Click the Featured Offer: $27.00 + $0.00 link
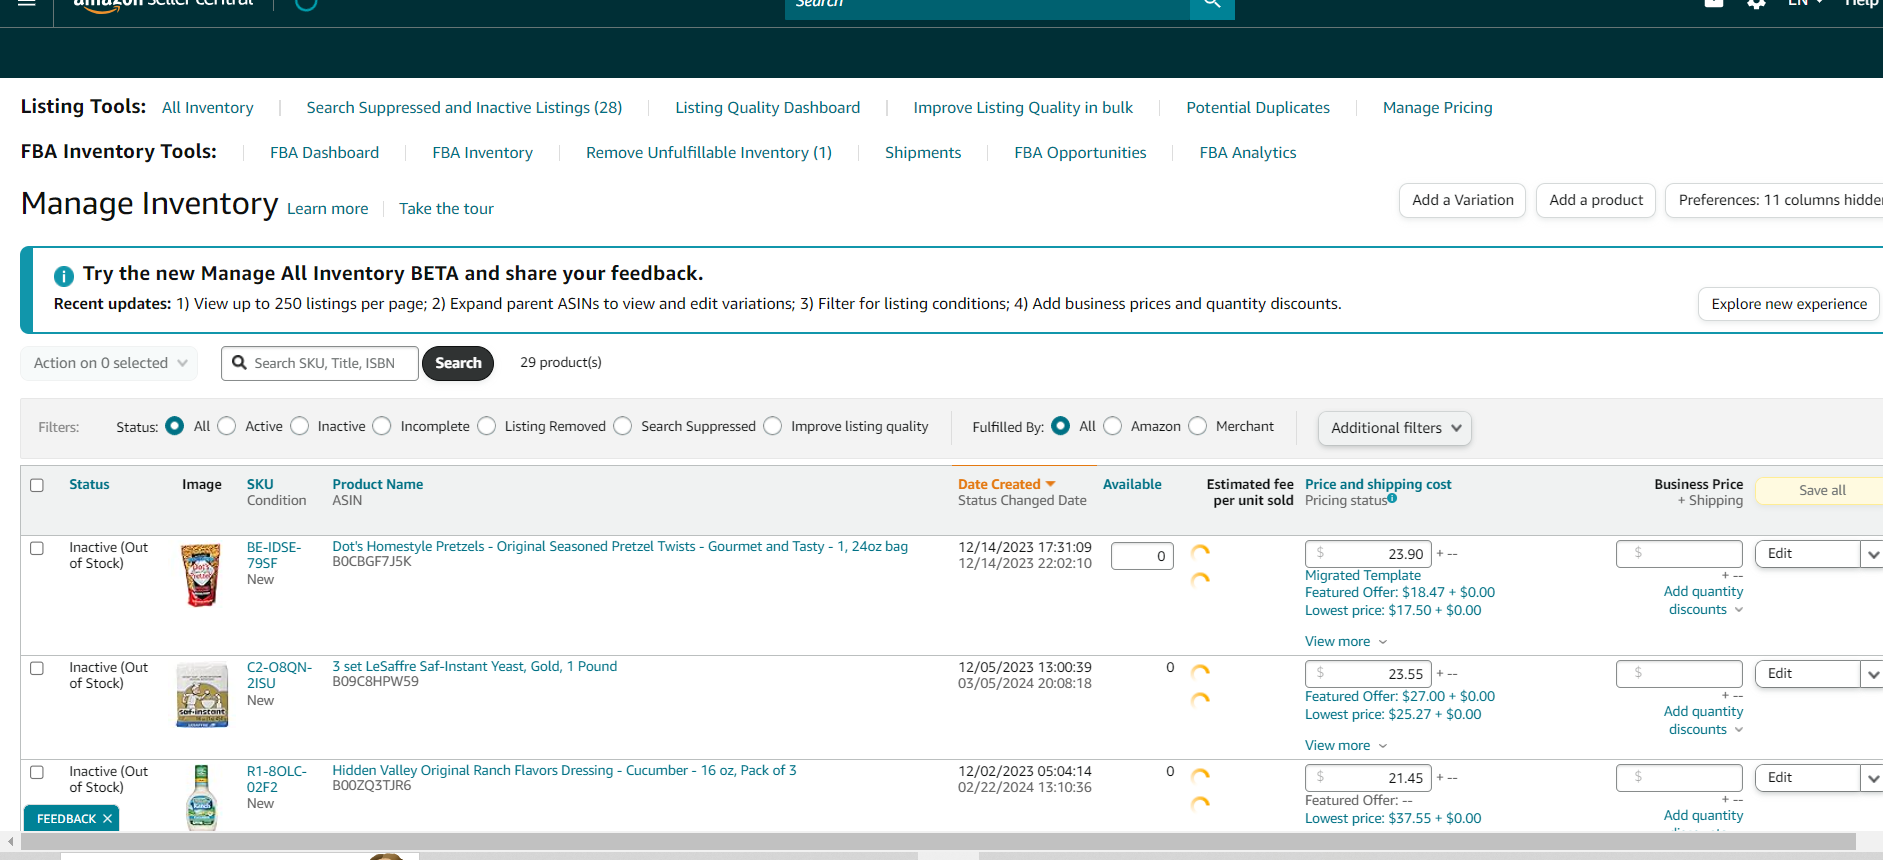The width and height of the screenshot is (1883, 860). (1399, 696)
